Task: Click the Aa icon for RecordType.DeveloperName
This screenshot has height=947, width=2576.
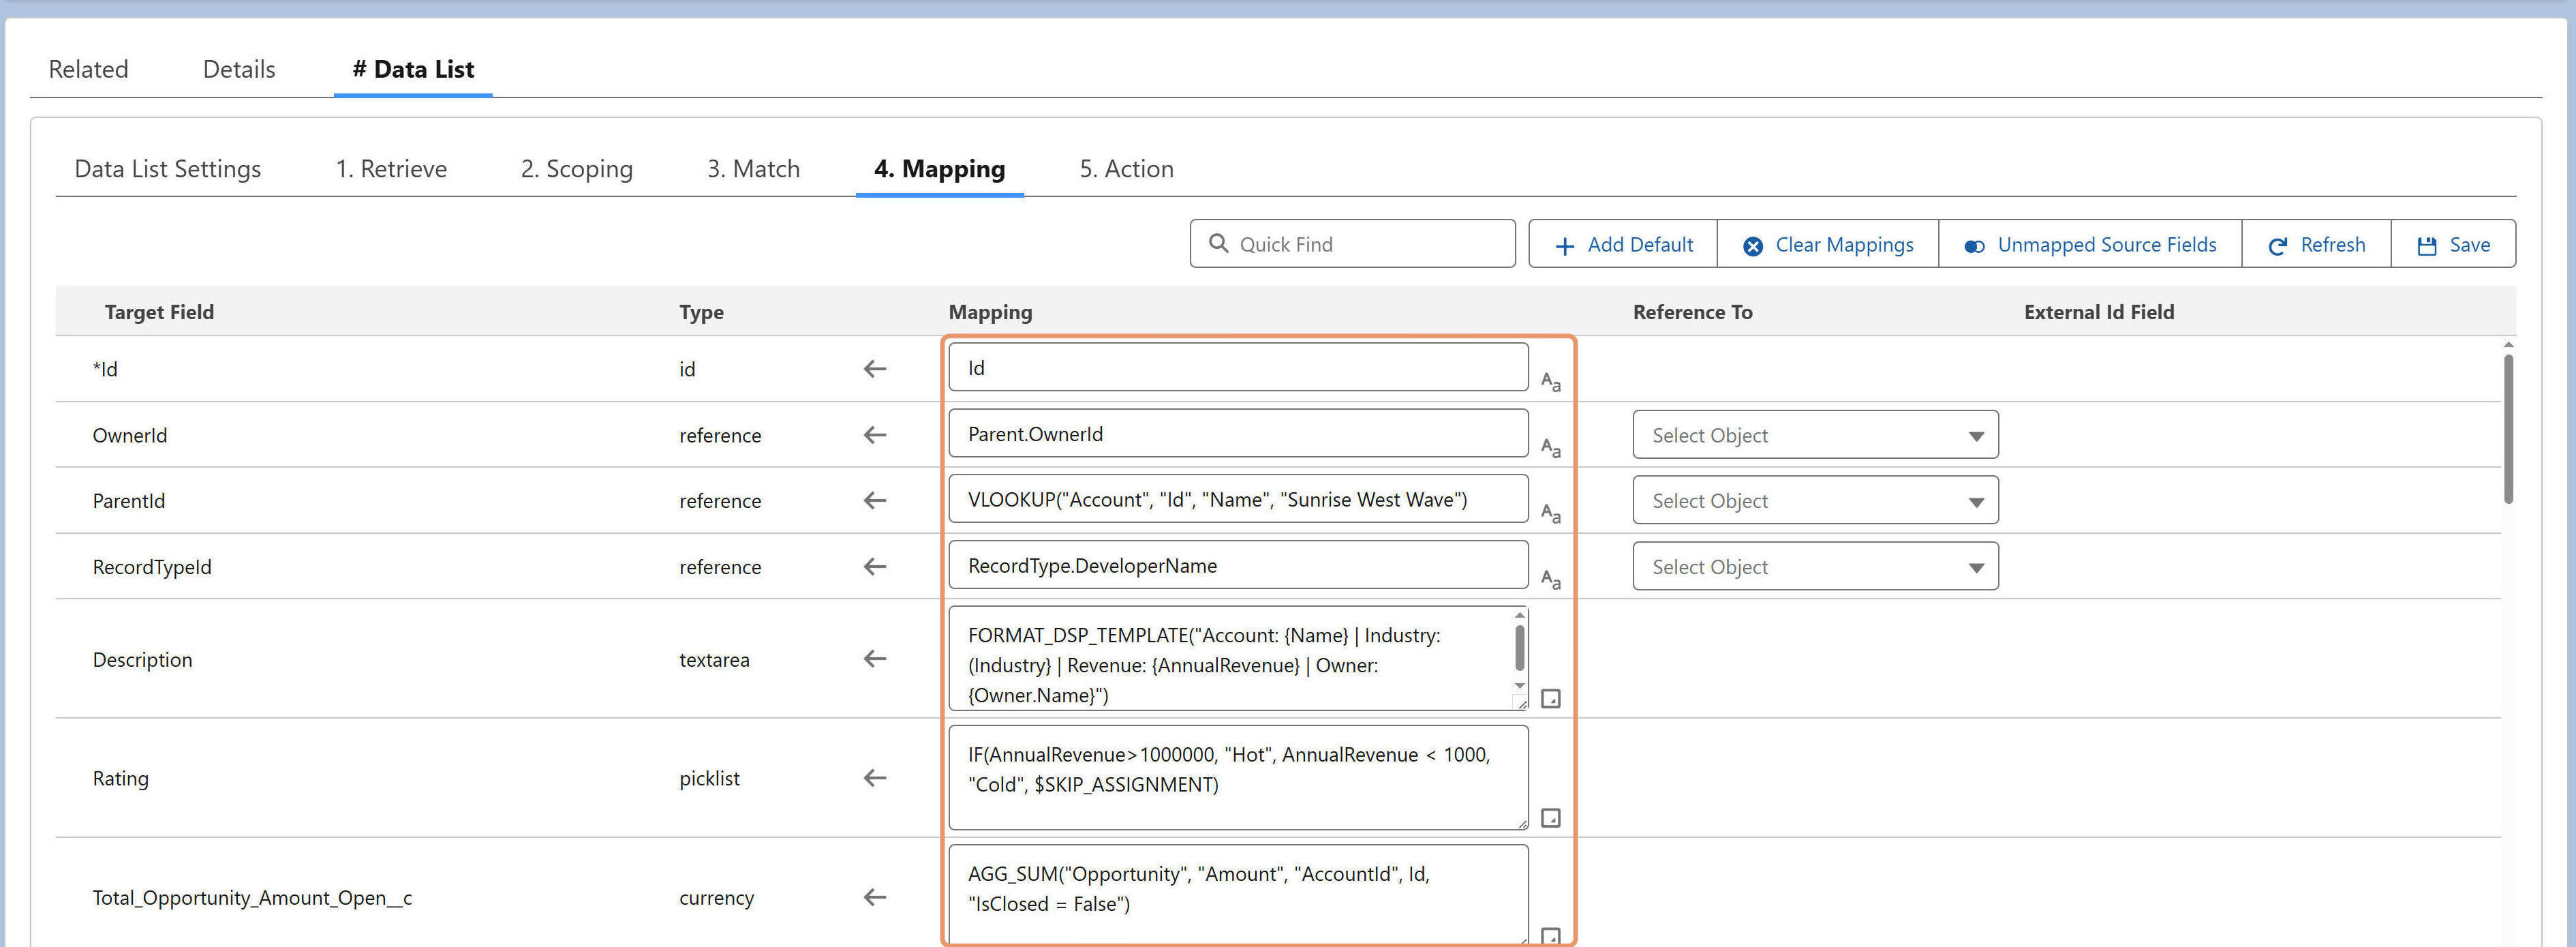Action: pos(1550,579)
